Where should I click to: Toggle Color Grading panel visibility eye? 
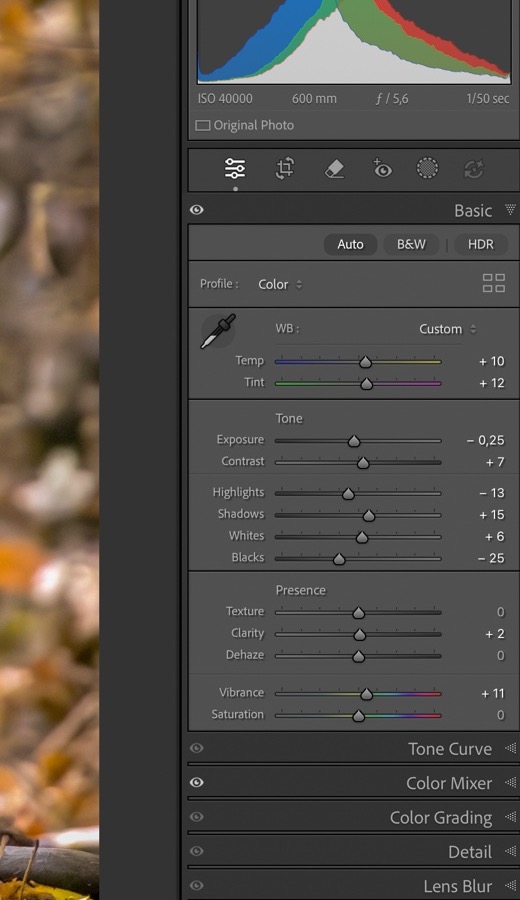point(197,817)
